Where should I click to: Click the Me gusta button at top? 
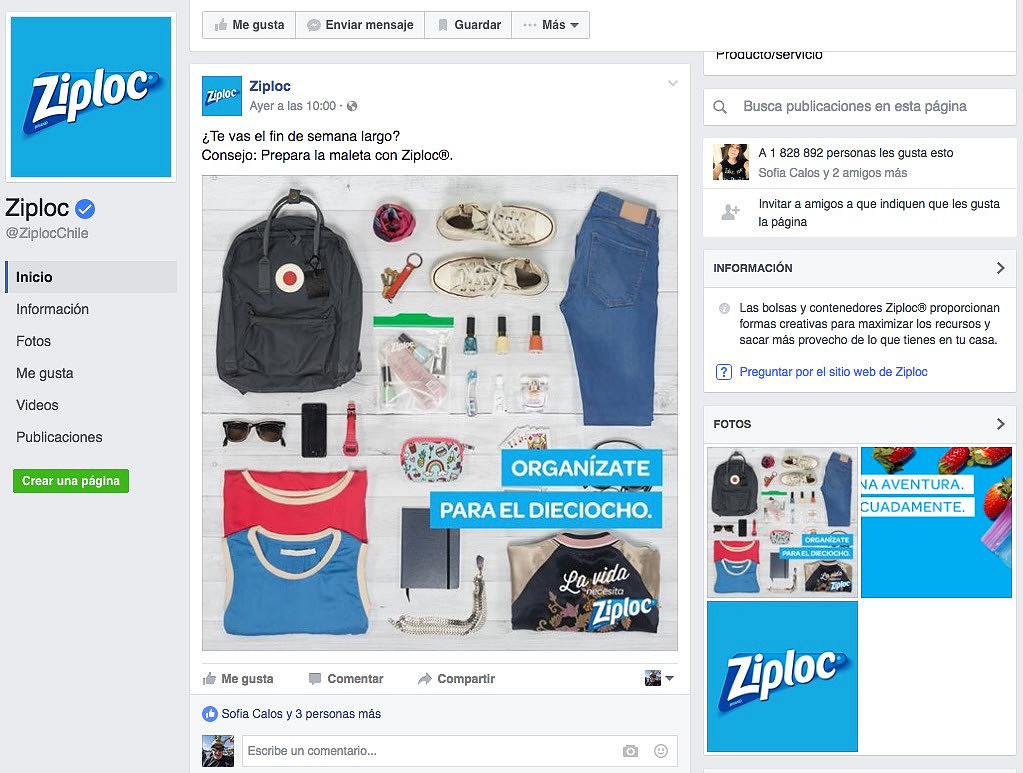[x=249, y=25]
